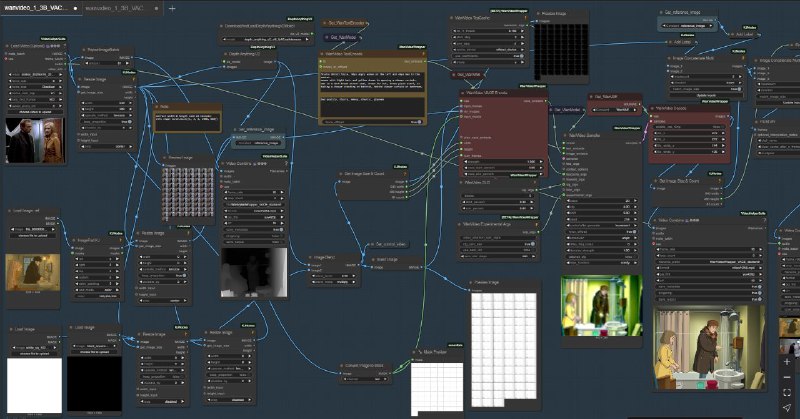The height and width of the screenshot is (419, 800).
Task: Collapse the Convert Image to Mask node via its dot
Action: (342, 366)
